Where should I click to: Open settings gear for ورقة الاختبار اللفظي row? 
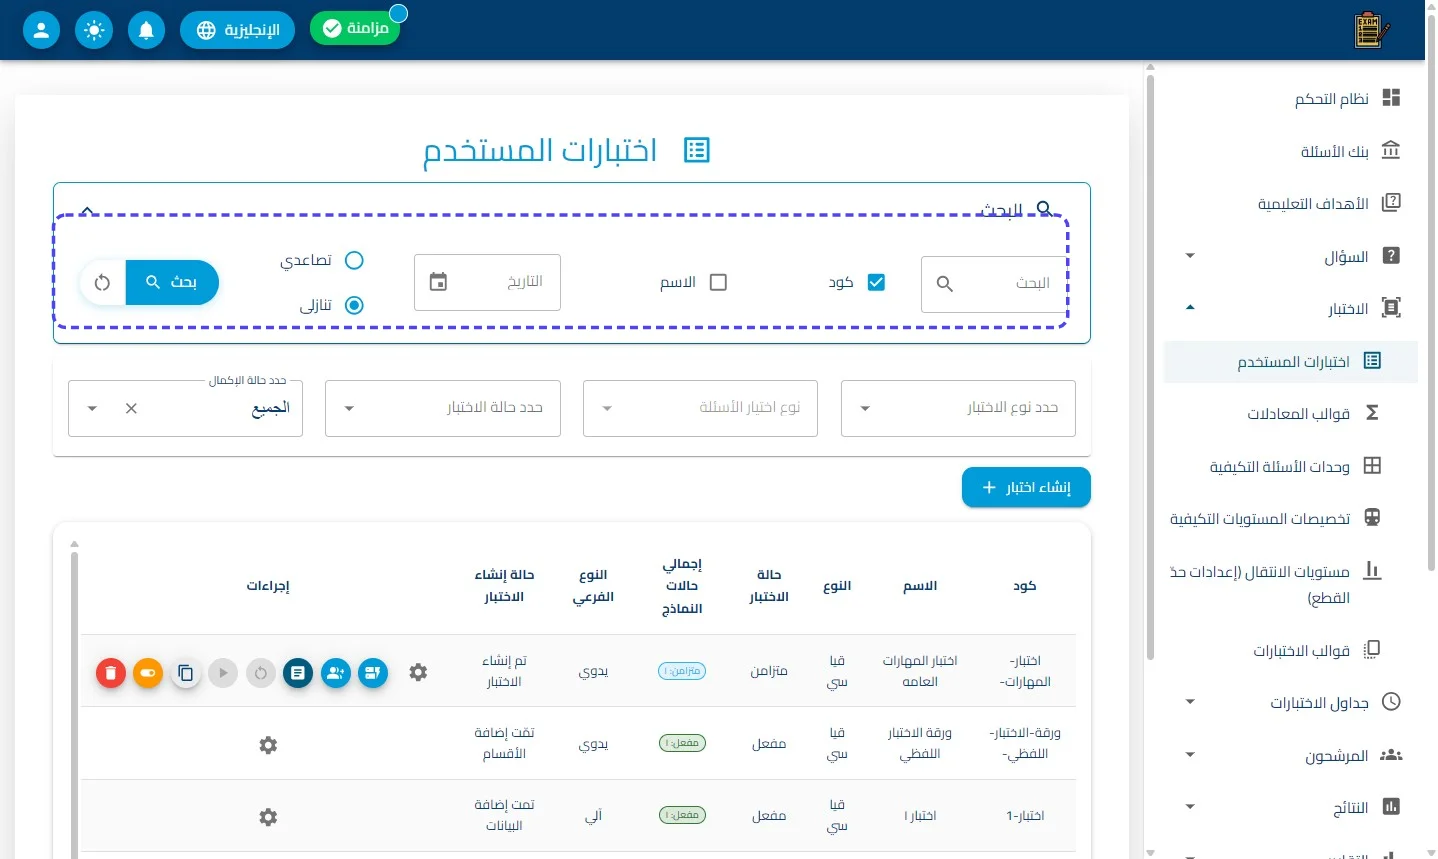(268, 745)
